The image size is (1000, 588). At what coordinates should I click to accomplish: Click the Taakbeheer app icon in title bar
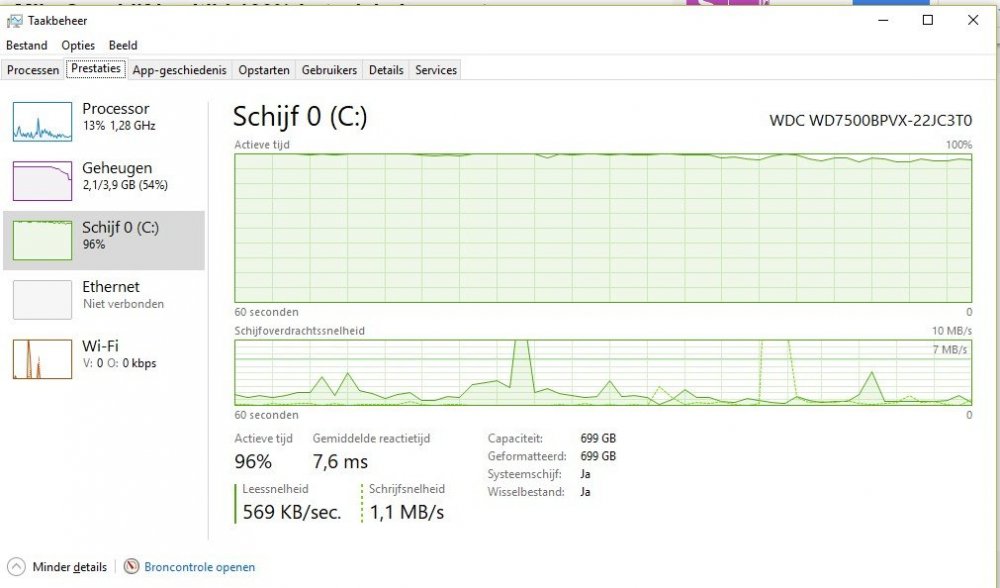[15, 20]
